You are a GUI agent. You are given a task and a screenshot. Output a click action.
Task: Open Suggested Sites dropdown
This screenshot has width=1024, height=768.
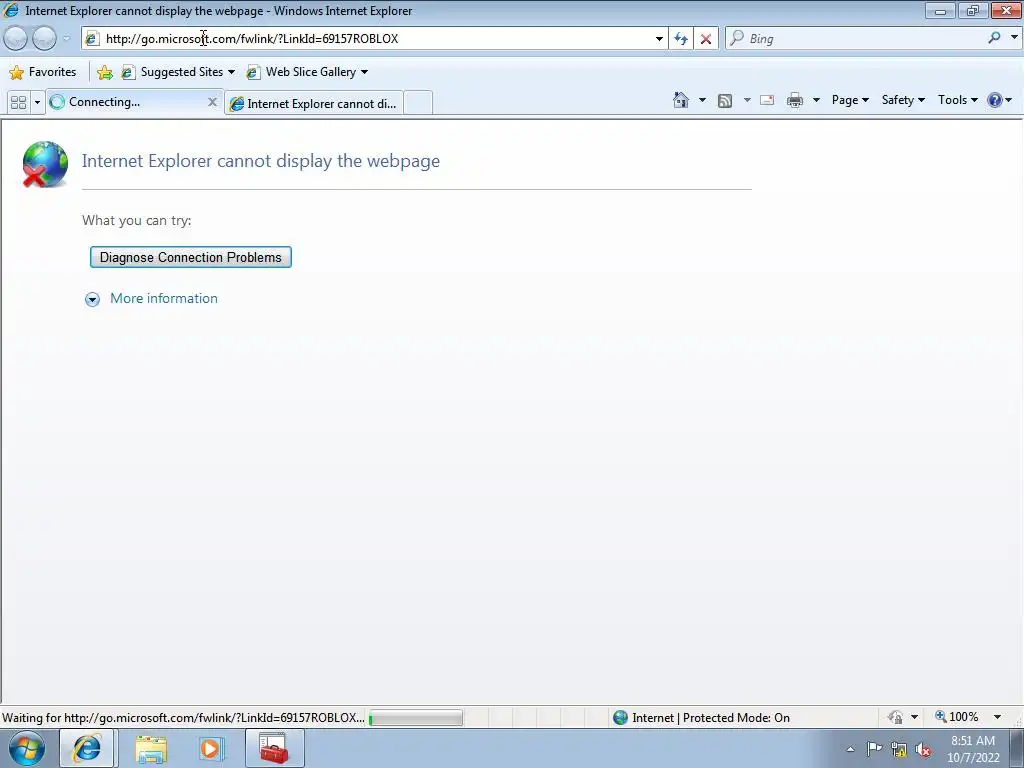pyautogui.click(x=178, y=72)
